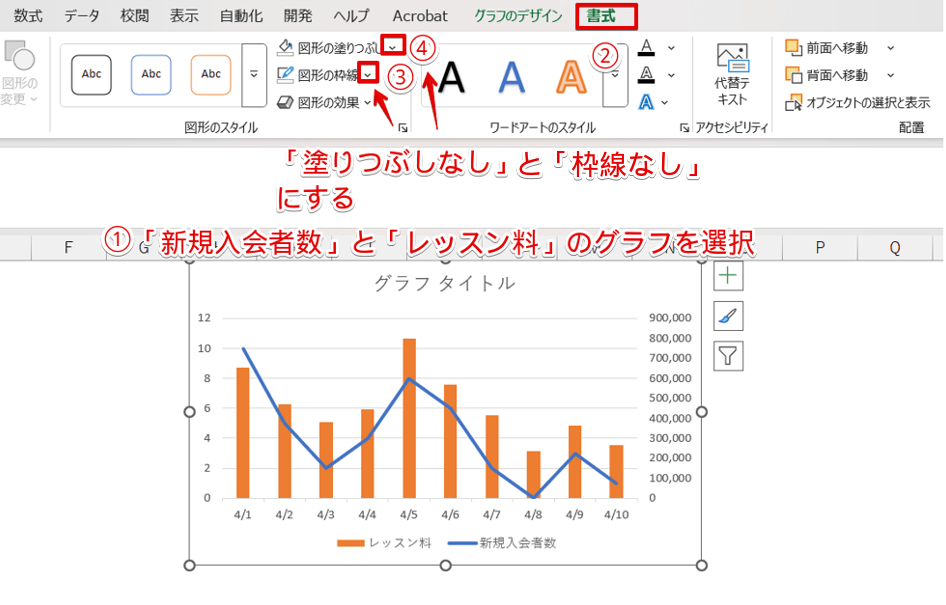Click the Chart Filters funnel icon
The height and width of the screenshot is (605, 946).
[728, 355]
